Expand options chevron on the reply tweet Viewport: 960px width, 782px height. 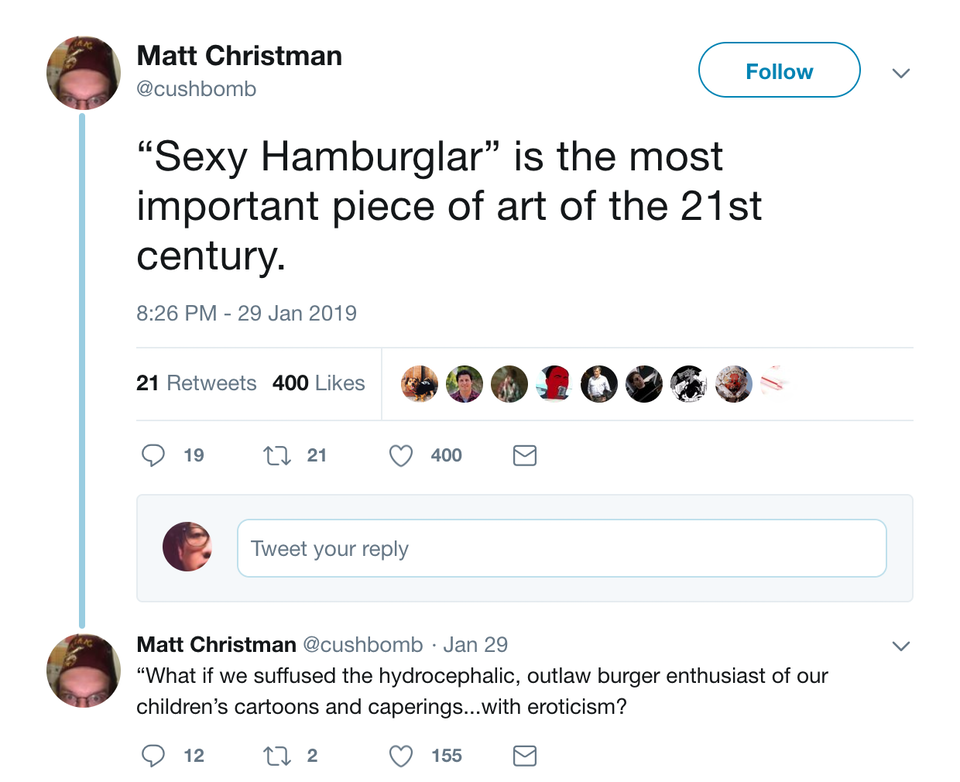tap(901, 646)
